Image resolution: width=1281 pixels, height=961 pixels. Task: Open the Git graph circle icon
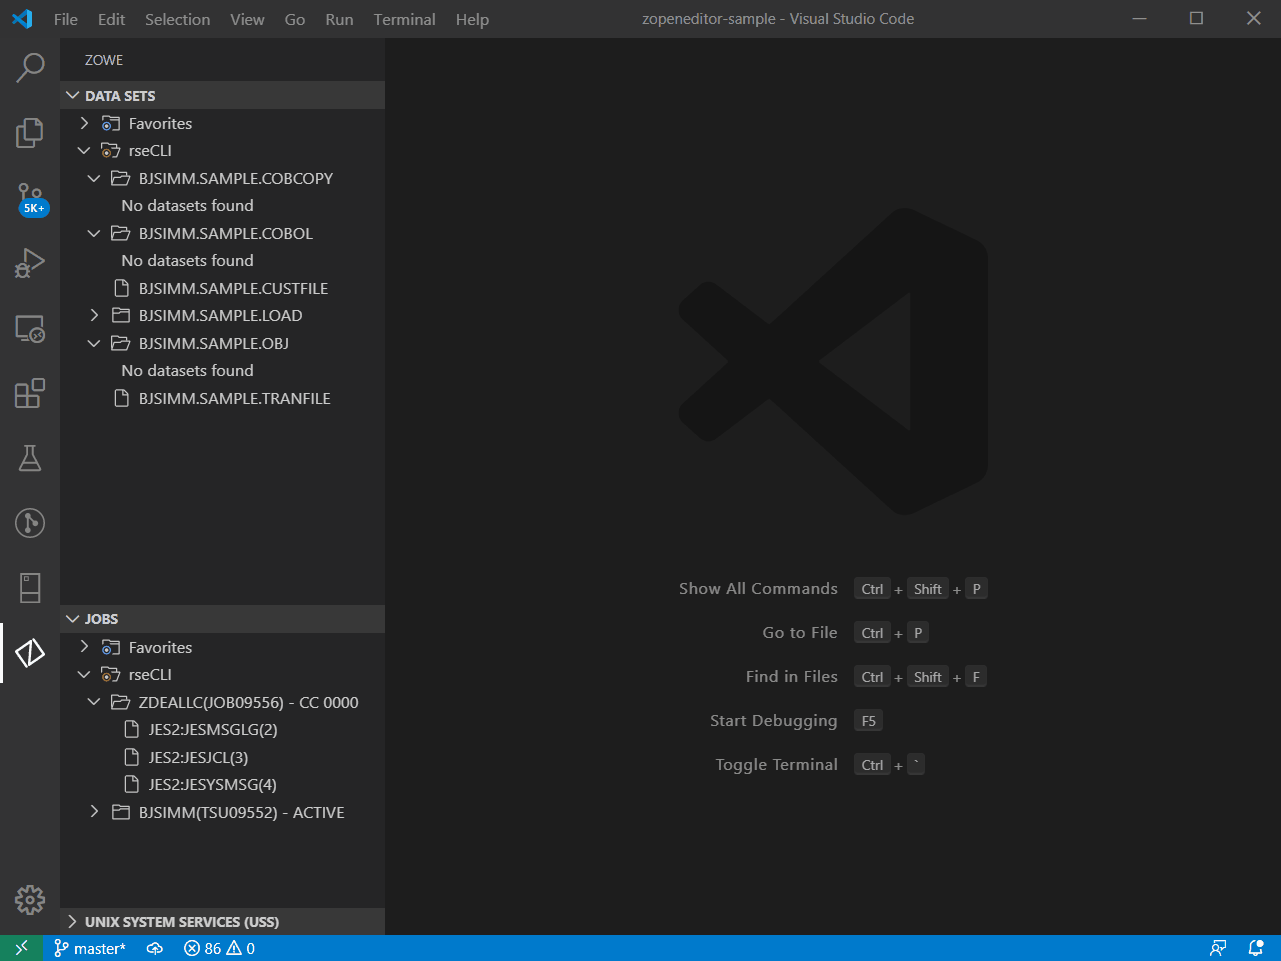point(30,523)
